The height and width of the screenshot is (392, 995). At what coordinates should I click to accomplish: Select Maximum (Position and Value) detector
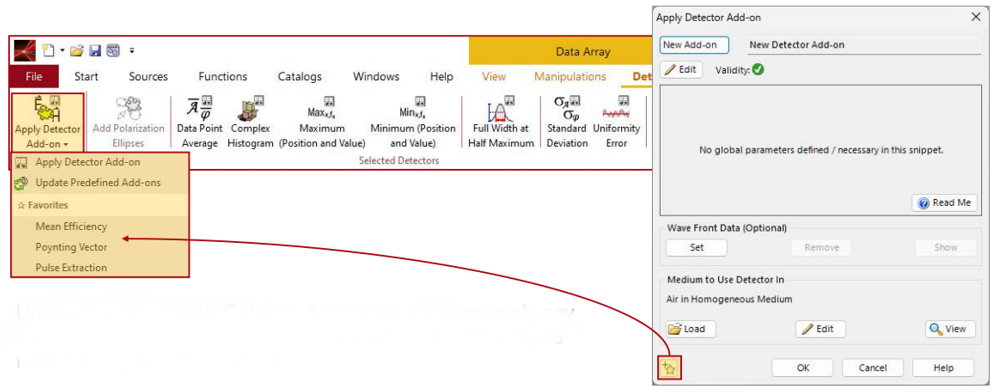pyautogui.click(x=322, y=123)
